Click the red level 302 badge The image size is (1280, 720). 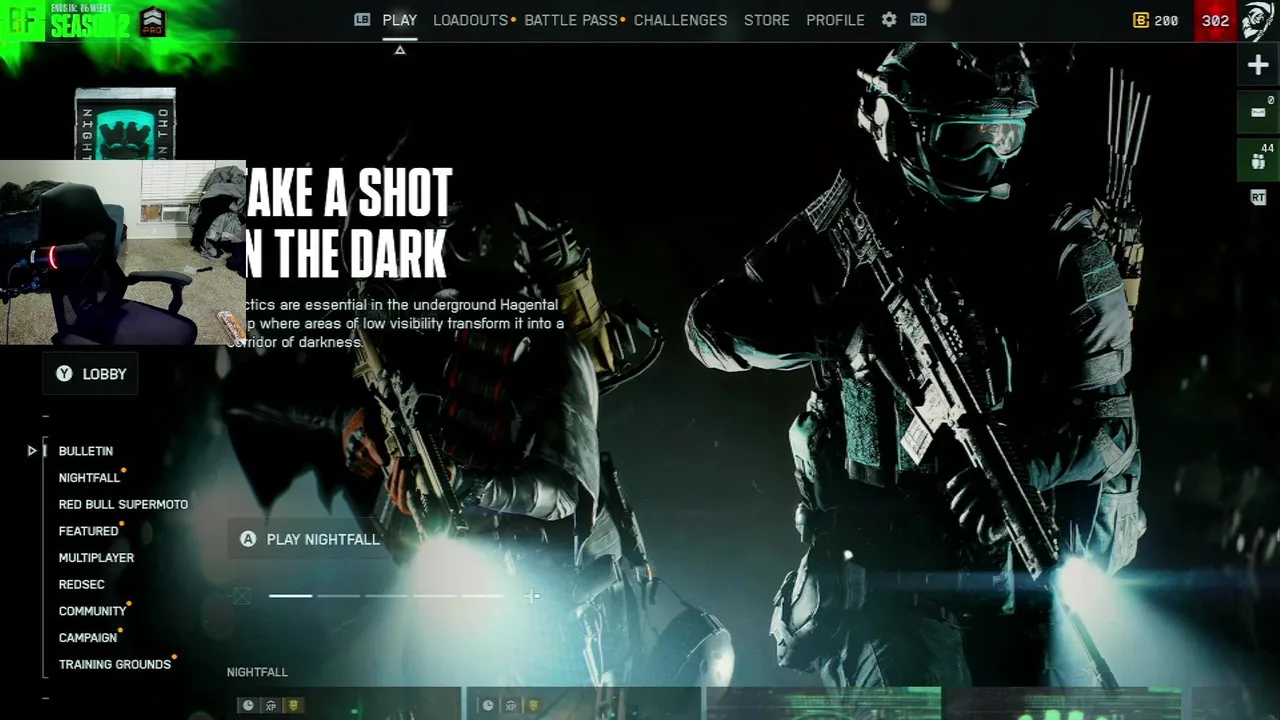[1215, 21]
